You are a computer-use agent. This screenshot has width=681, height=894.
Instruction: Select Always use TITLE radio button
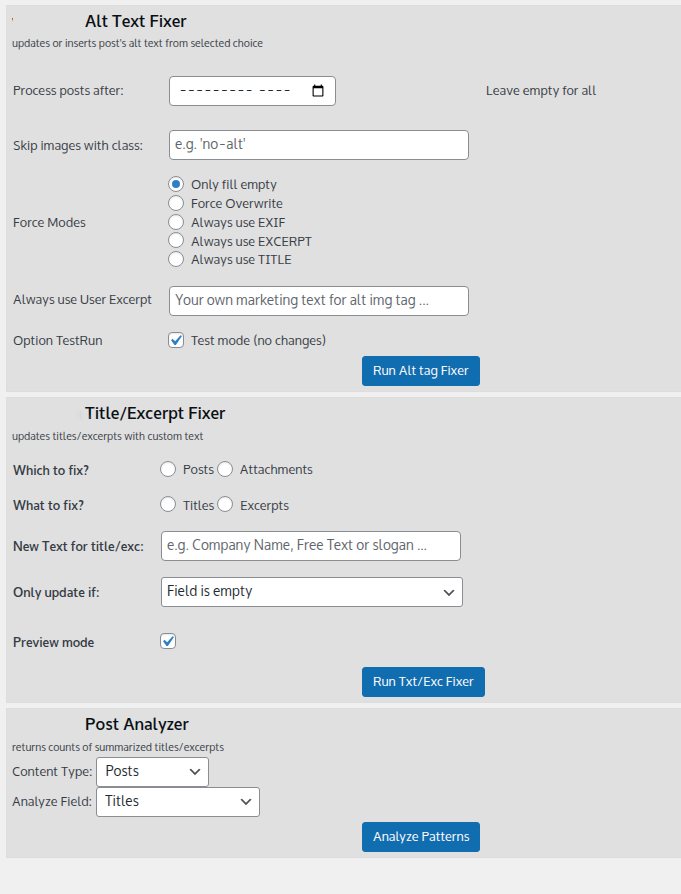(x=176, y=259)
